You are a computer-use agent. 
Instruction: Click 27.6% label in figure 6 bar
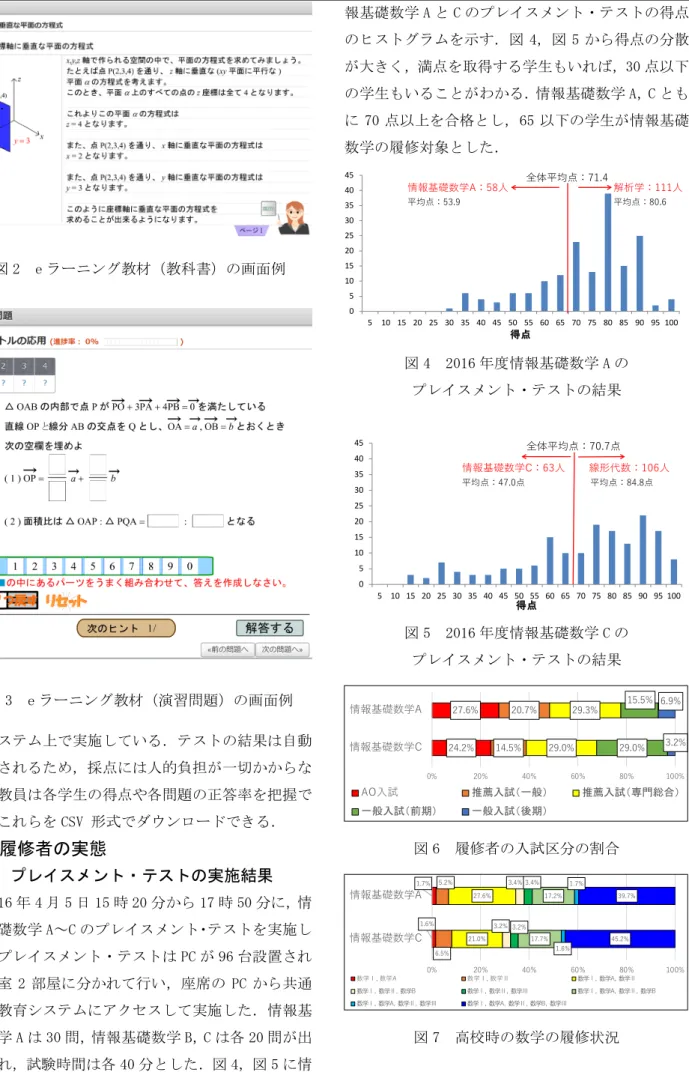click(465, 710)
